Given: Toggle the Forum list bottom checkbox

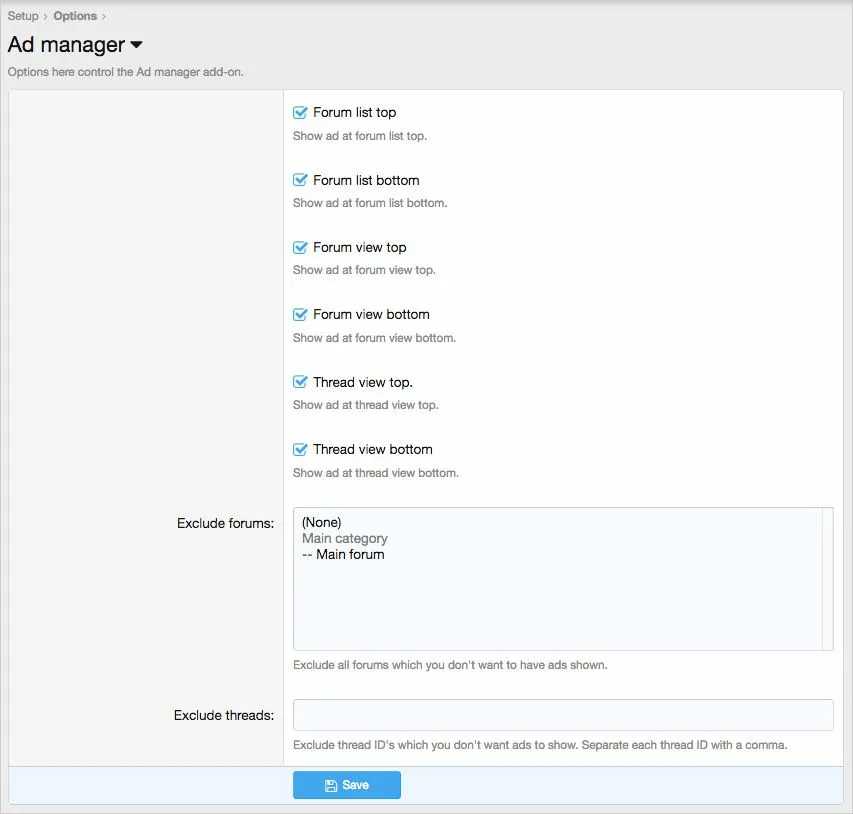Looking at the screenshot, I should point(300,180).
